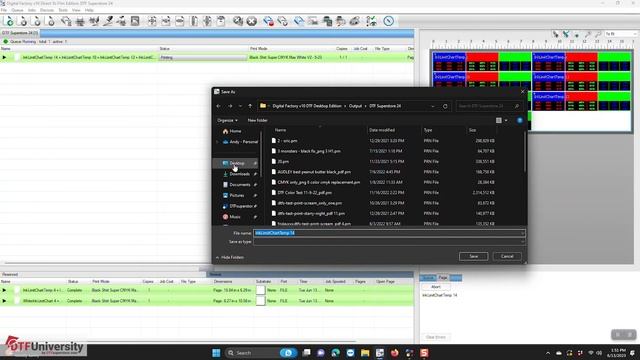This screenshot has height=360, width=640.
Task: Click the substrate swatch on the WhiteInkLimitChart 4 row
Action: pyautogui.click(x=260, y=301)
